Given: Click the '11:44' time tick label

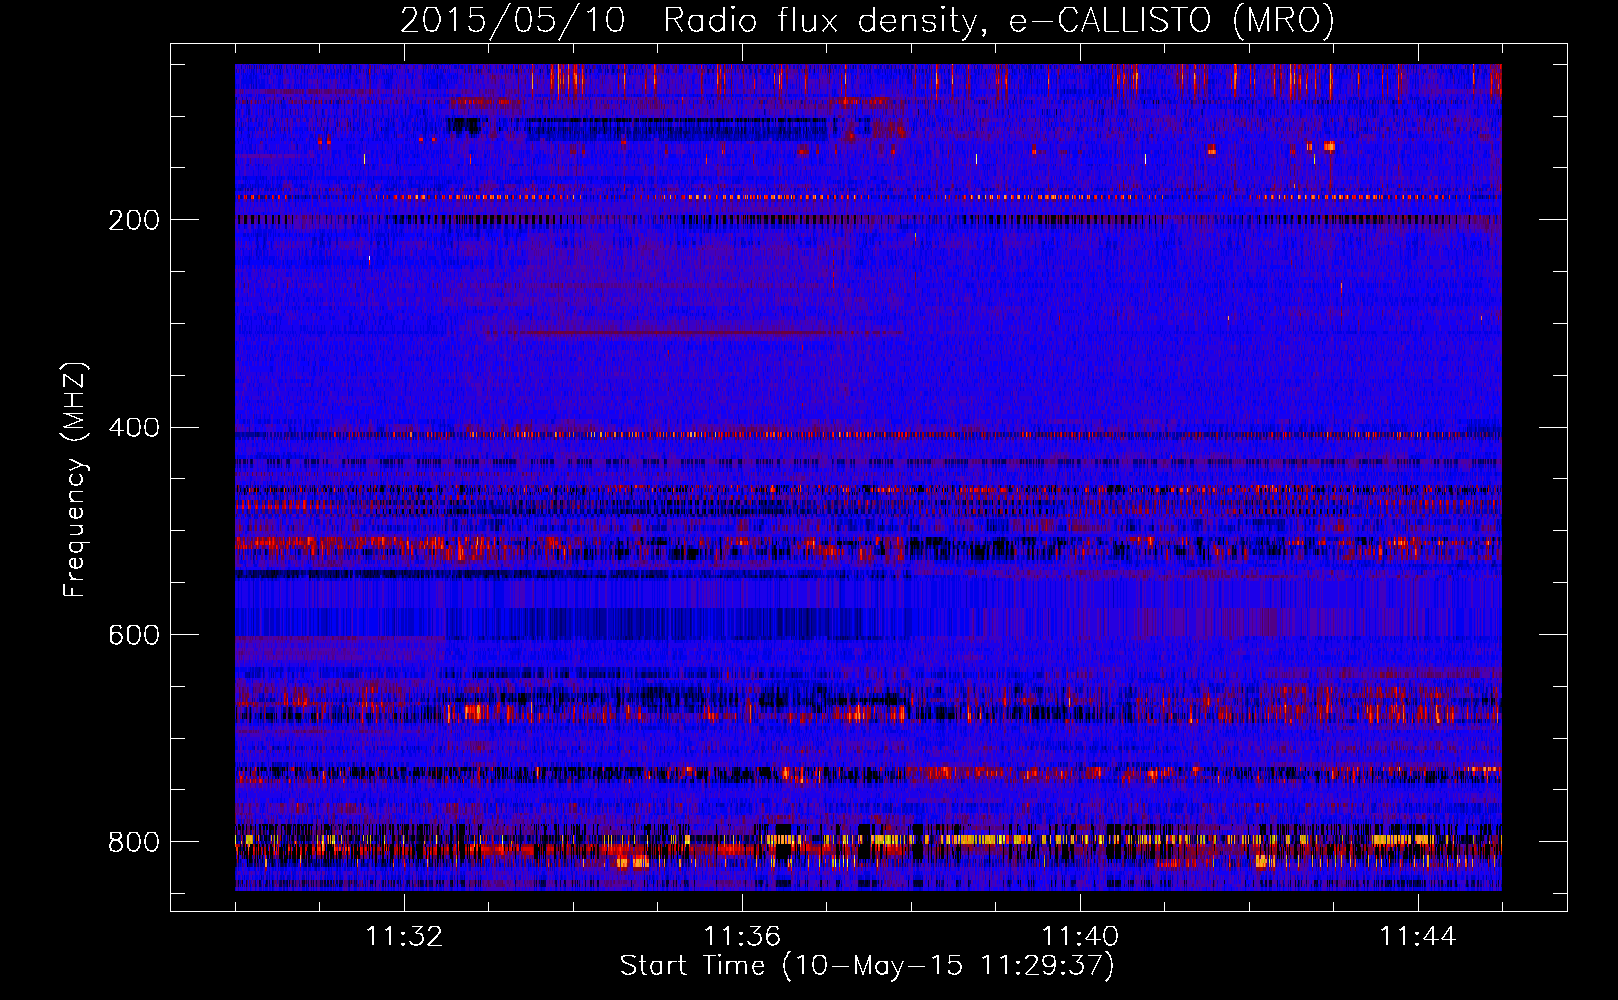Looking at the screenshot, I should (1418, 937).
